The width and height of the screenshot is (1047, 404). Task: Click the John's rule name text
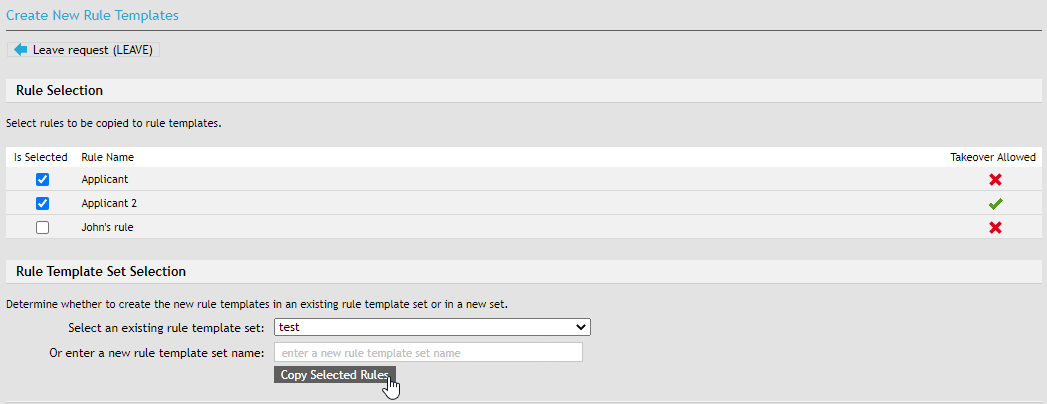pos(107,228)
